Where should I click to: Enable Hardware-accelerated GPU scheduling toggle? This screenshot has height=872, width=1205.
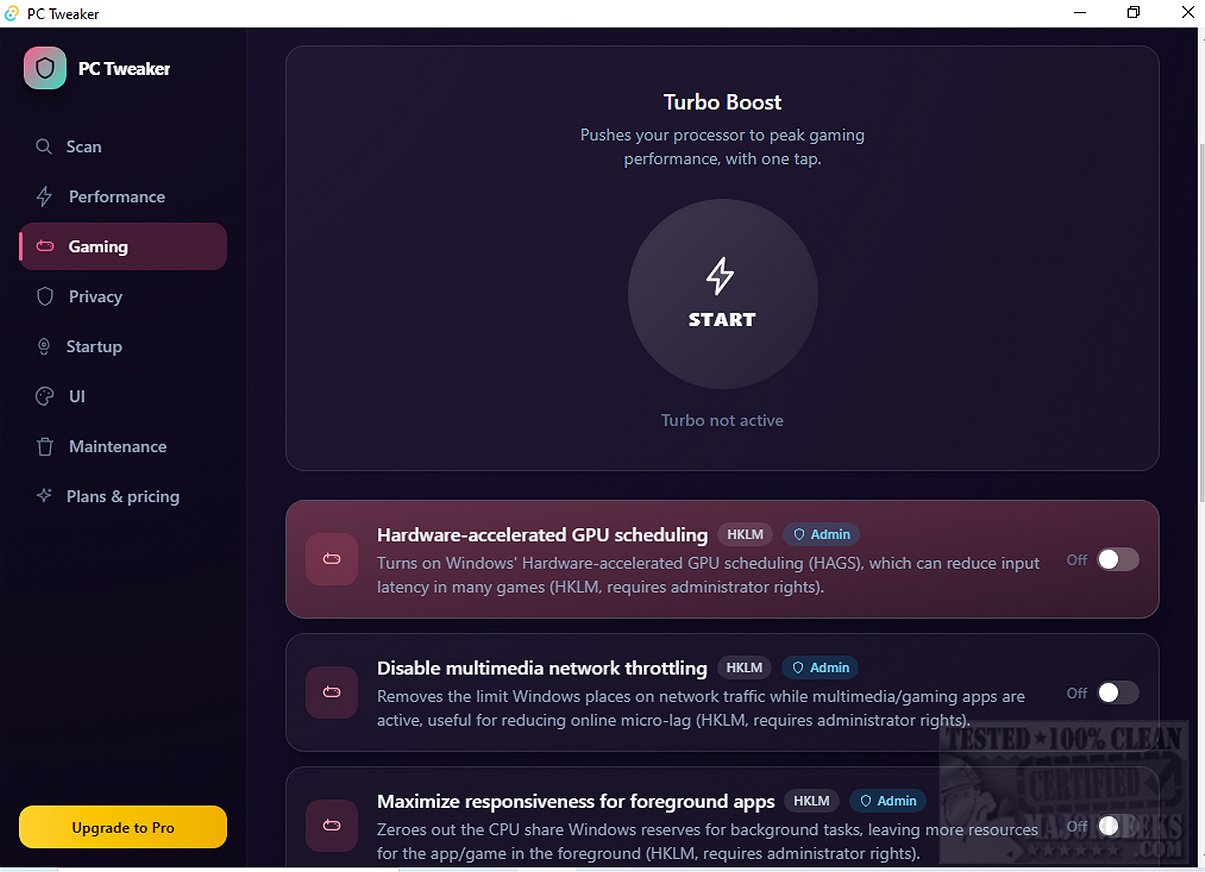1118,560
